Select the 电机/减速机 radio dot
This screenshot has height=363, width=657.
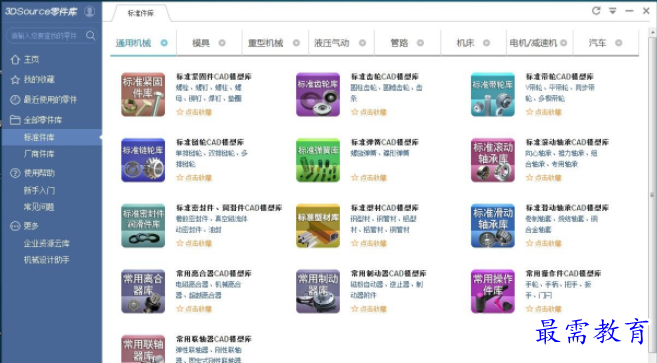coord(564,43)
